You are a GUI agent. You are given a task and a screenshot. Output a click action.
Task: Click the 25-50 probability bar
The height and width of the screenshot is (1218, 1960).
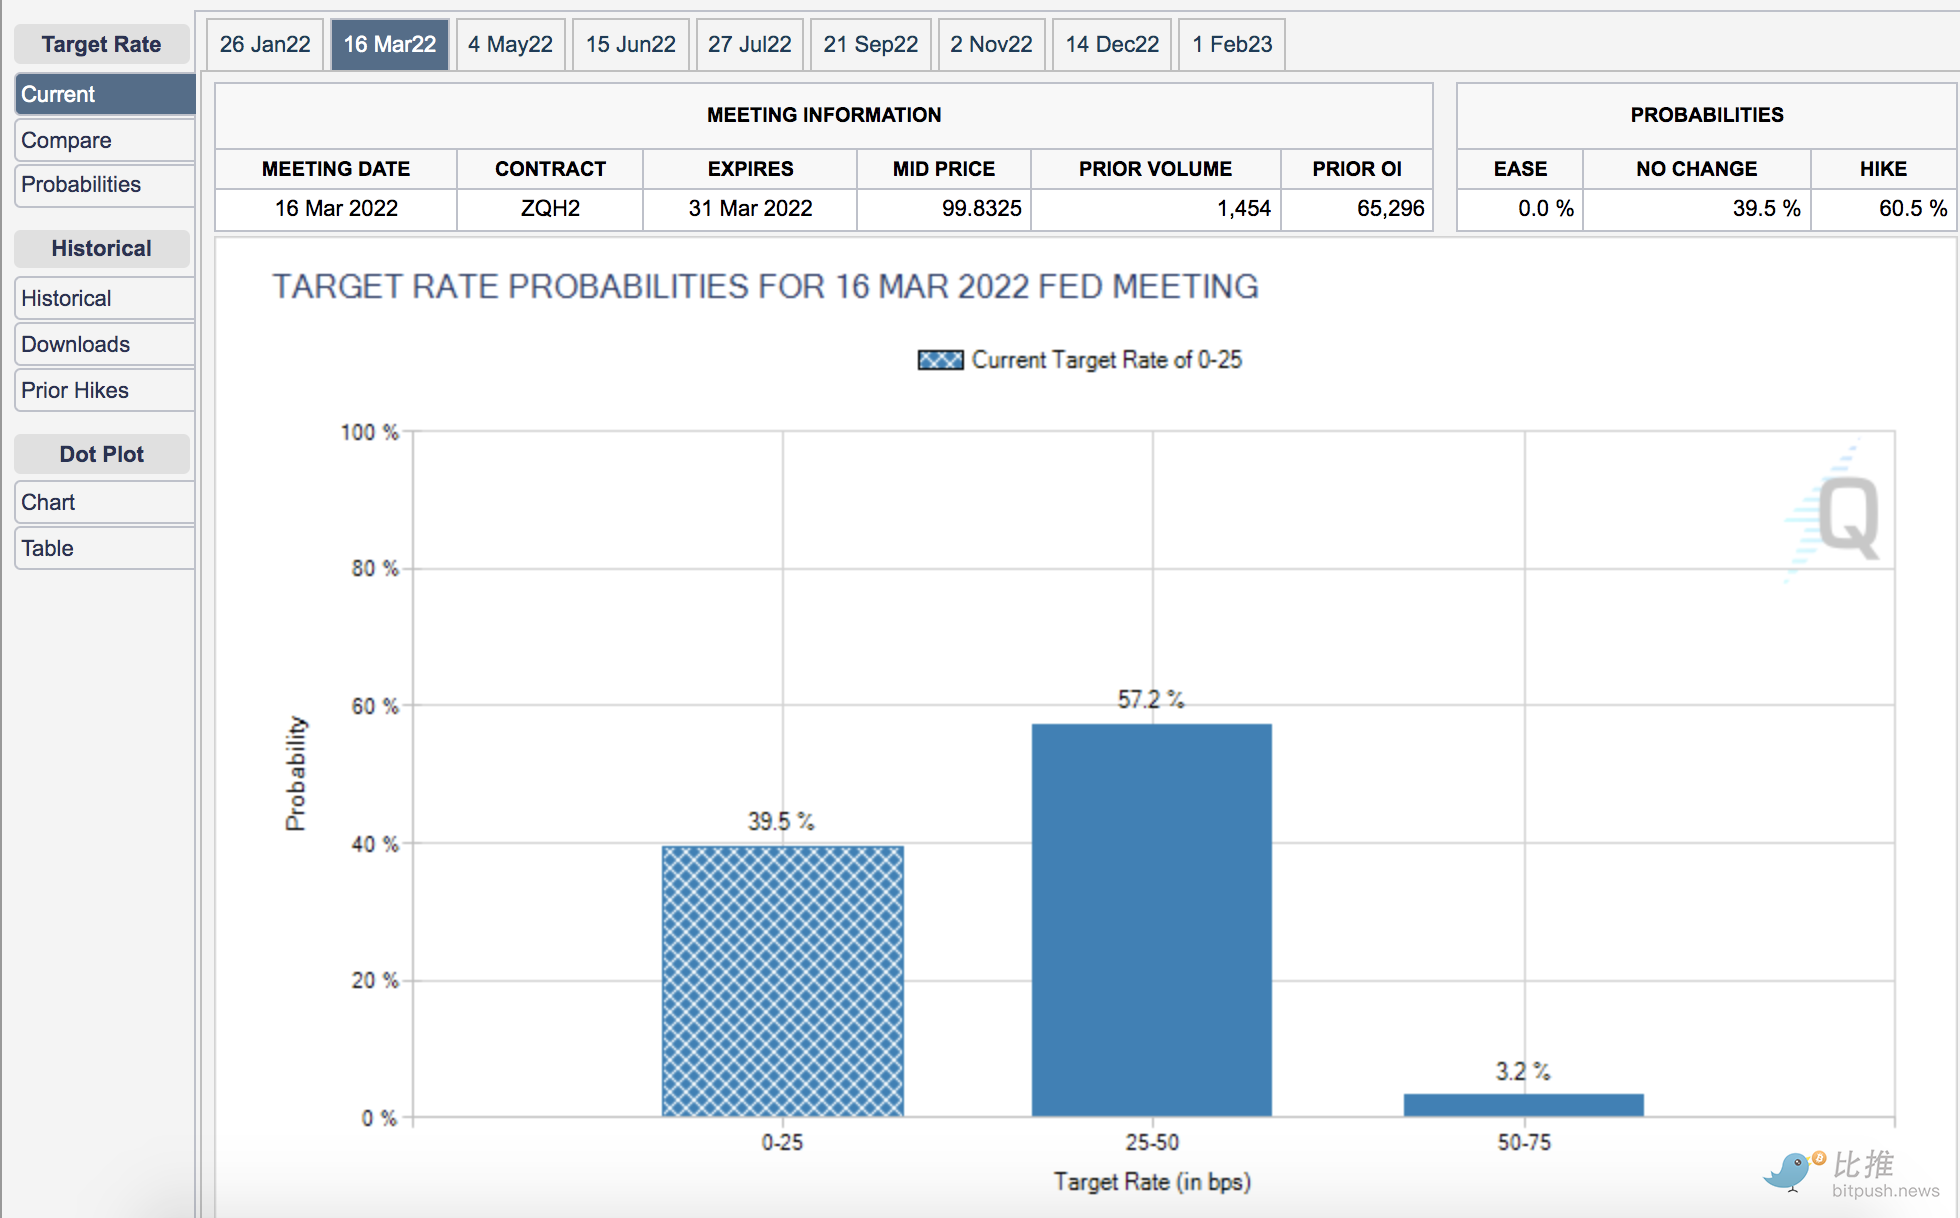(1152, 920)
